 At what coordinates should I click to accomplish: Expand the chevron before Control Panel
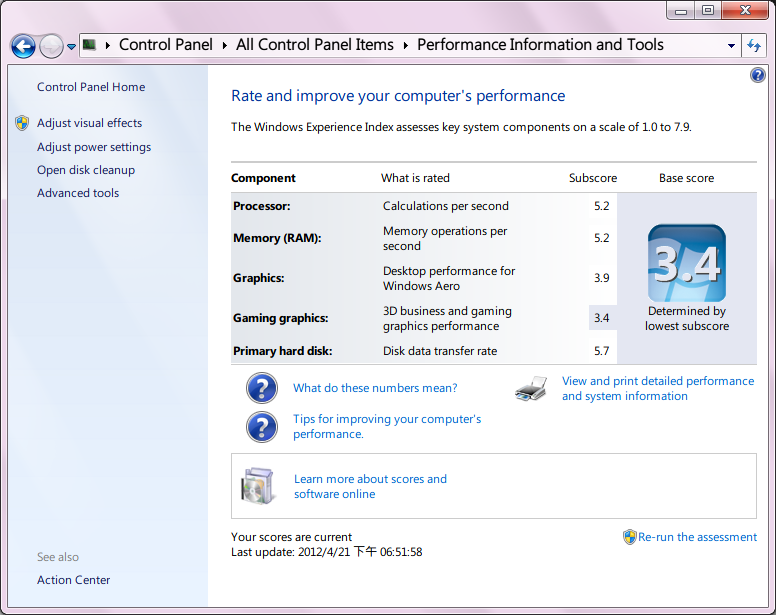pos(107,46)
